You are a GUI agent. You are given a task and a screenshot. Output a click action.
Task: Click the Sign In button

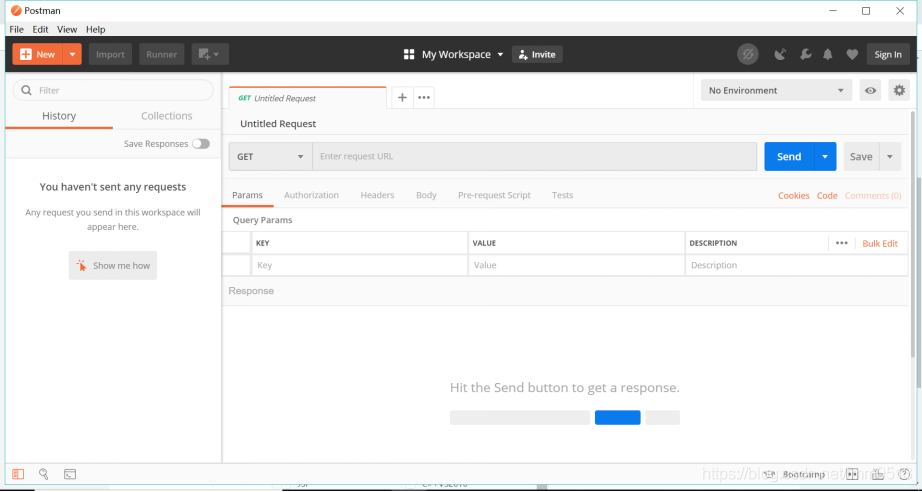coord(888,54)
